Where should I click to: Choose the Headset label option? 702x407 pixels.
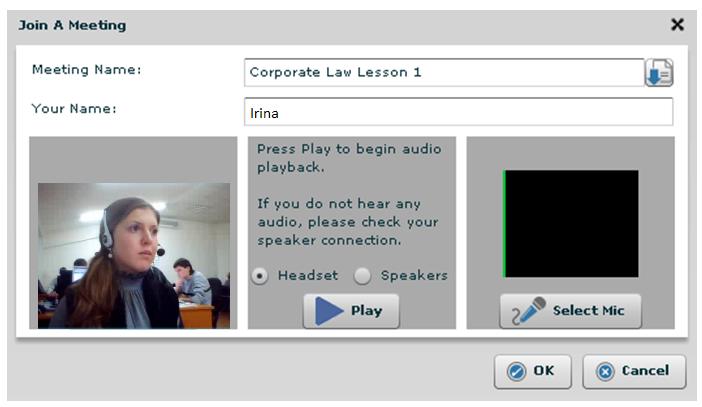308,275
